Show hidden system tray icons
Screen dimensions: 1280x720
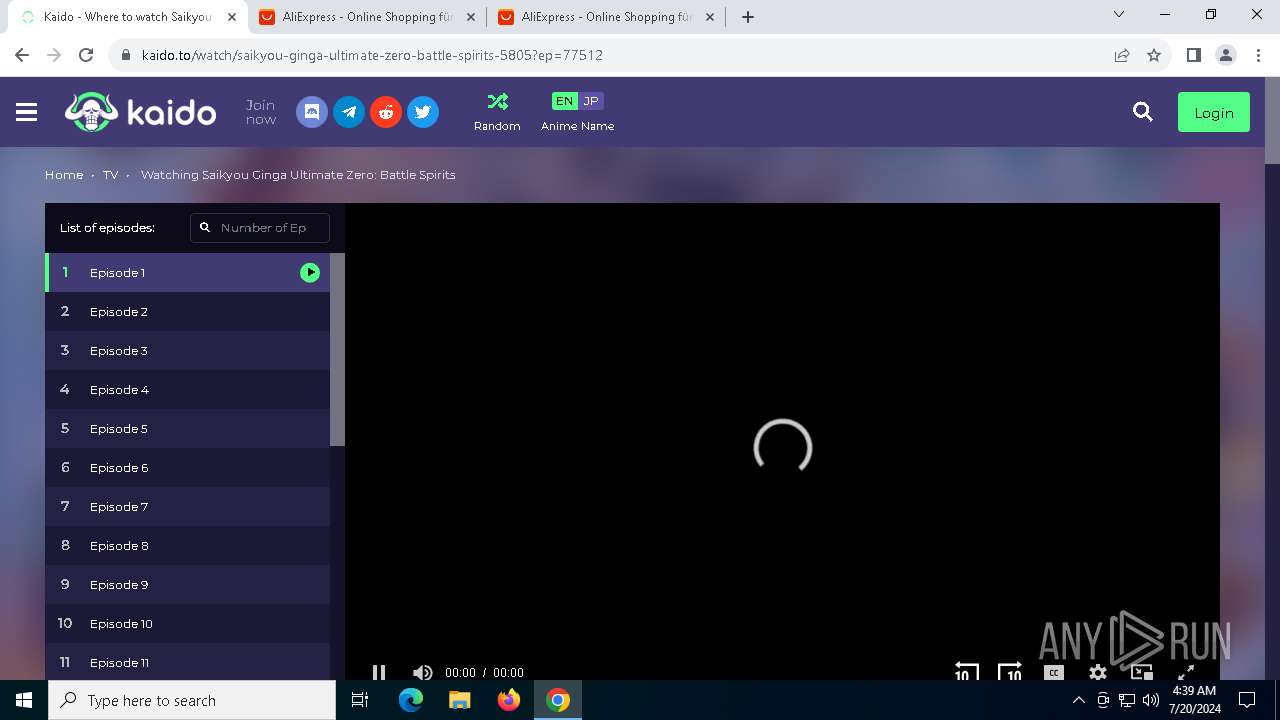1078,700
